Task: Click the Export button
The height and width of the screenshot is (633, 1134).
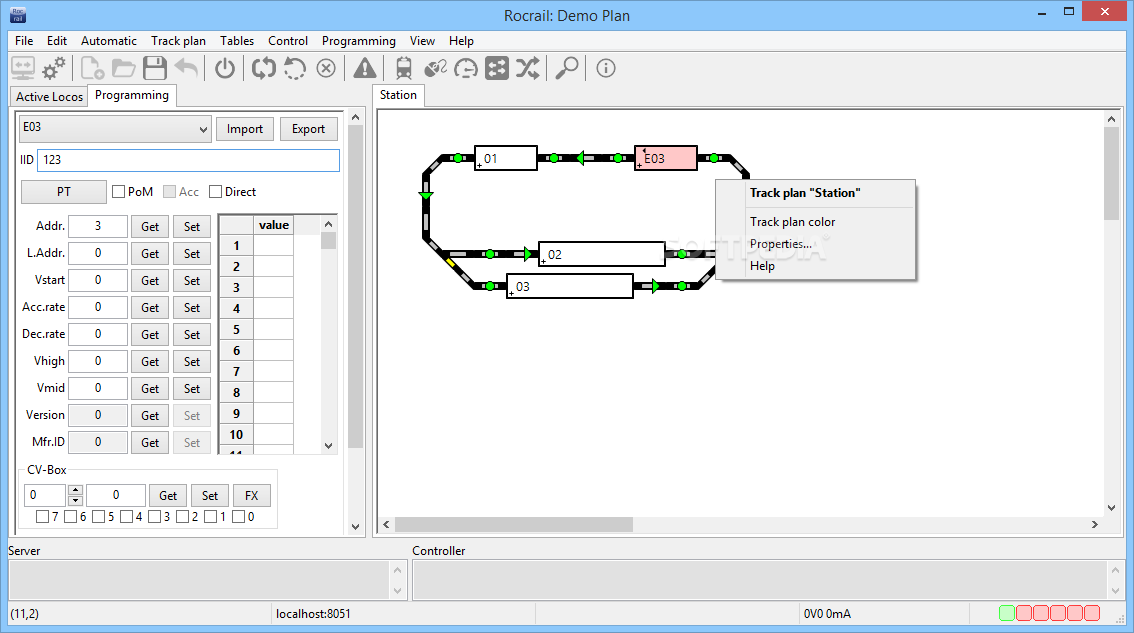Action: 308,129
